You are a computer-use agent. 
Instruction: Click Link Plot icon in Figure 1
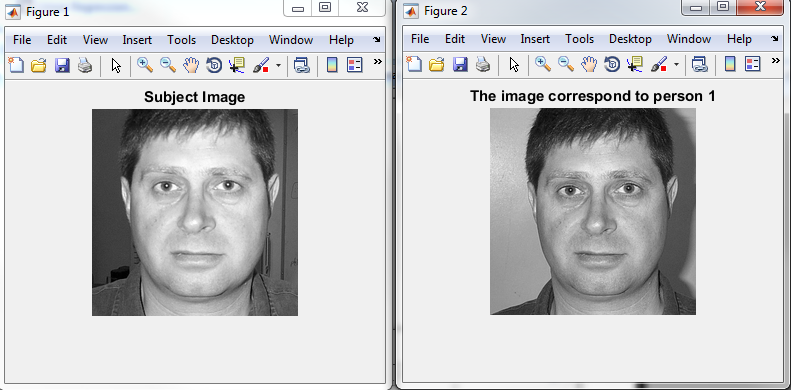pos(301,65)
